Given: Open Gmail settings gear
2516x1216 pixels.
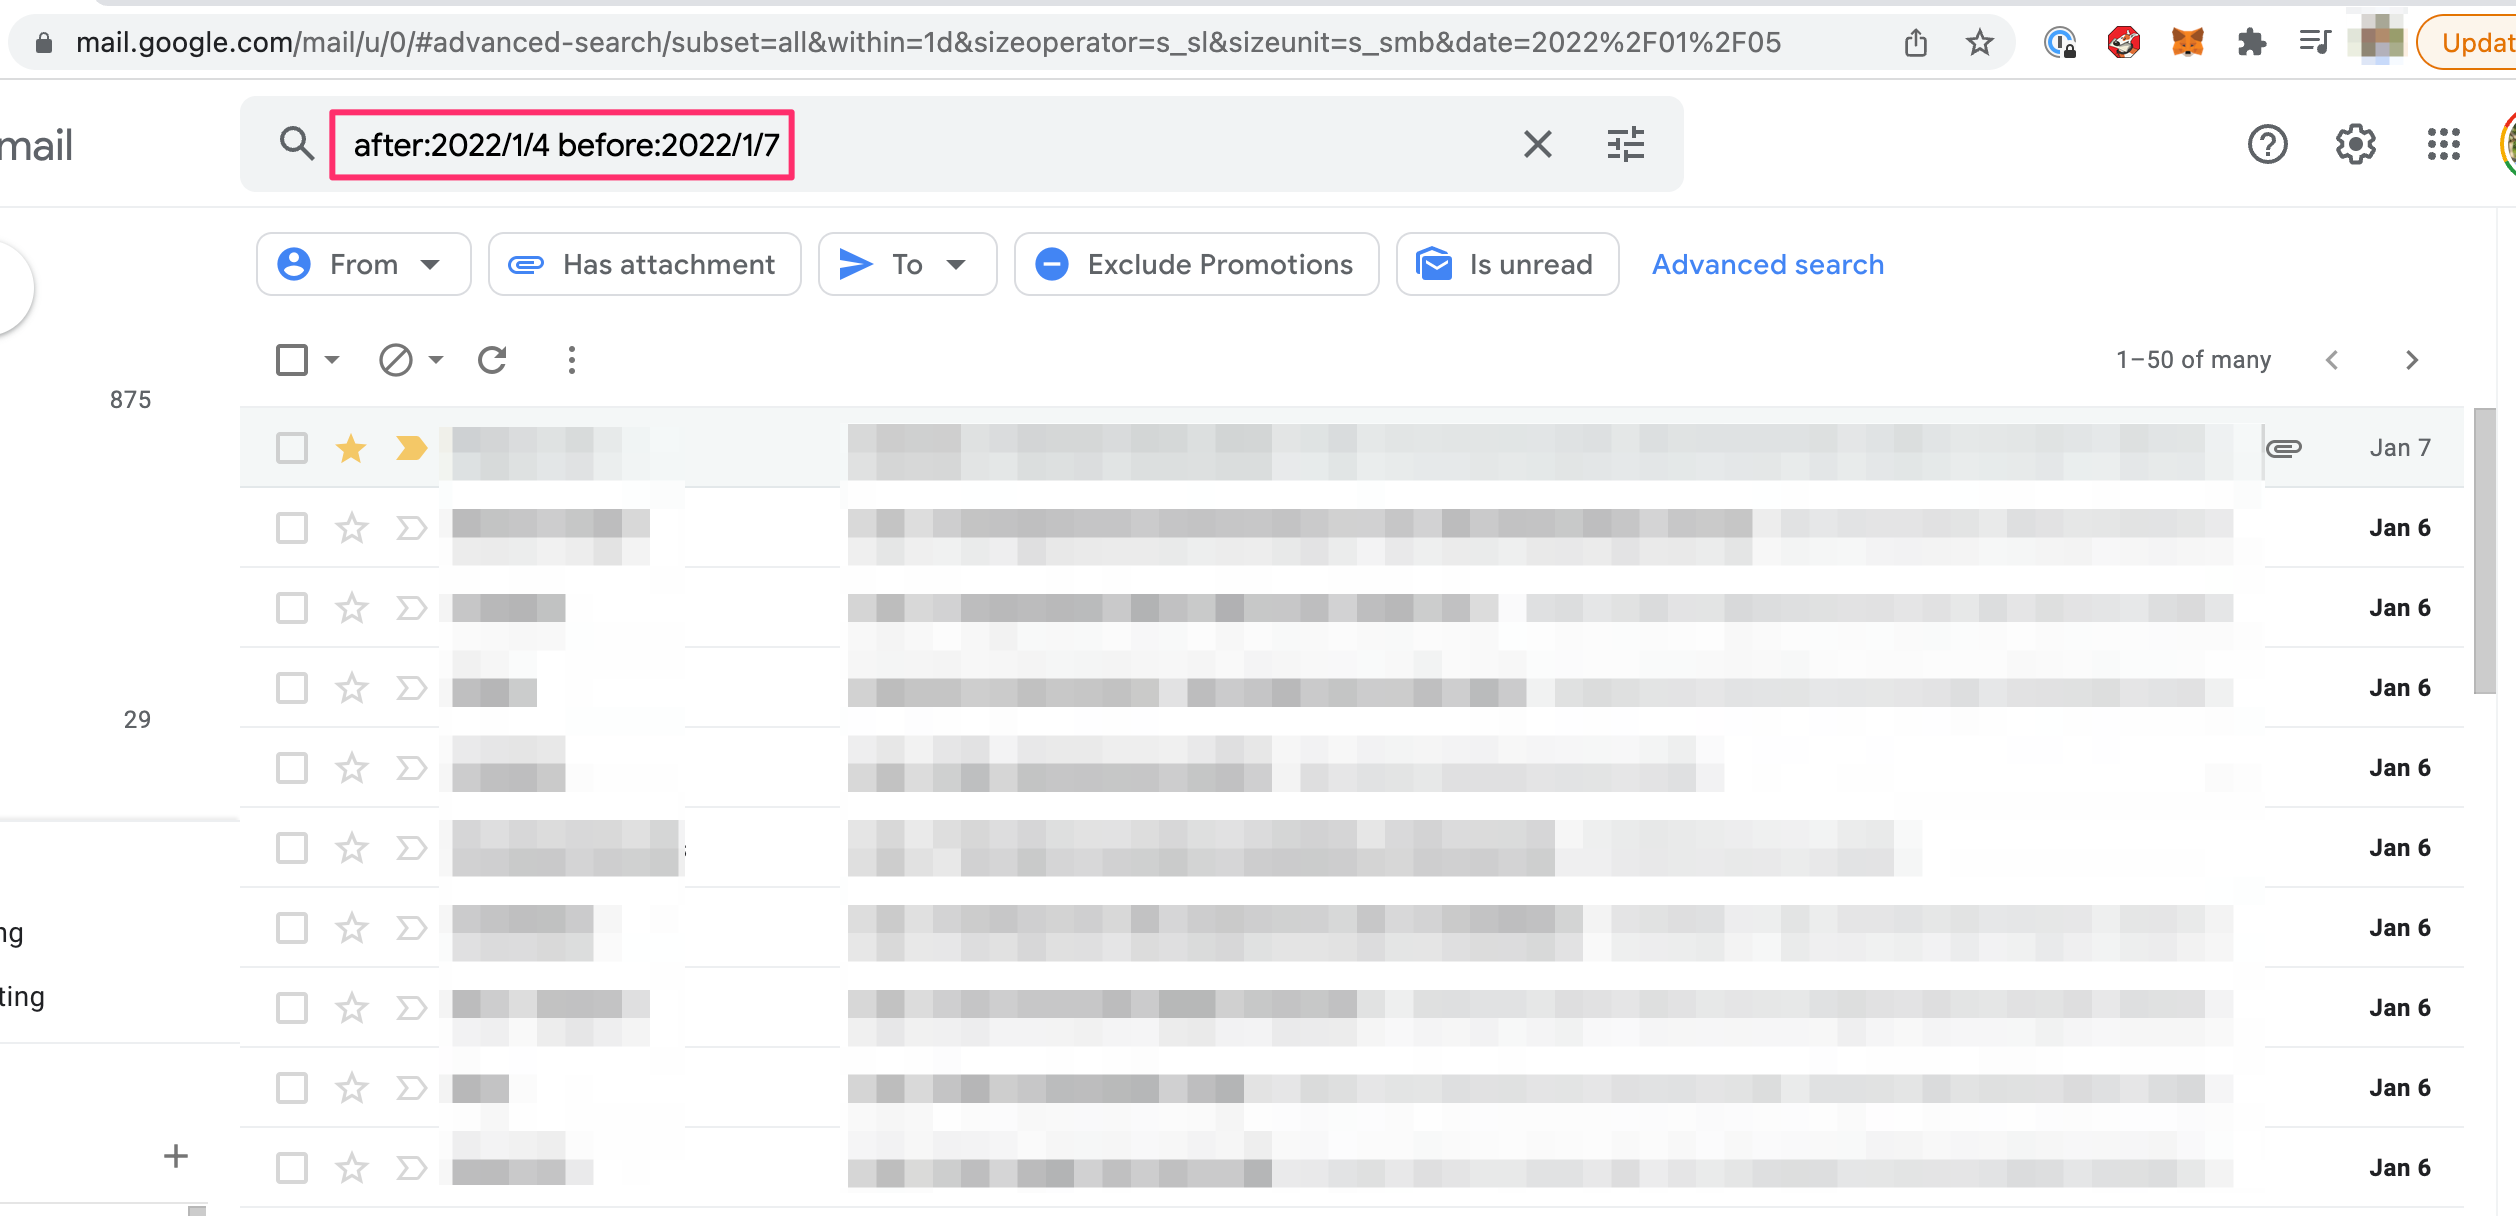Looking at the screenshot, I should [2355, 144].
